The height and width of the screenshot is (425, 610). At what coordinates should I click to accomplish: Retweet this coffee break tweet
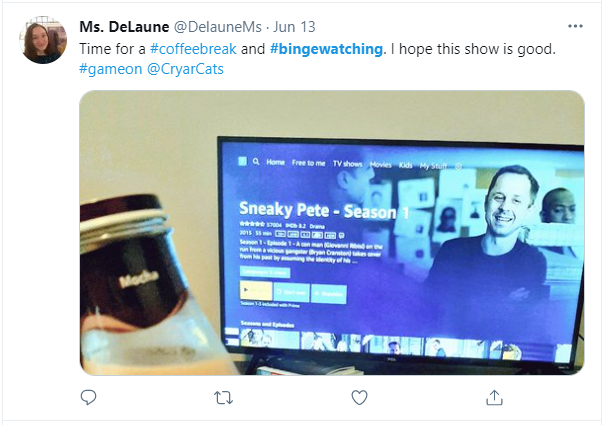(224, 397)
